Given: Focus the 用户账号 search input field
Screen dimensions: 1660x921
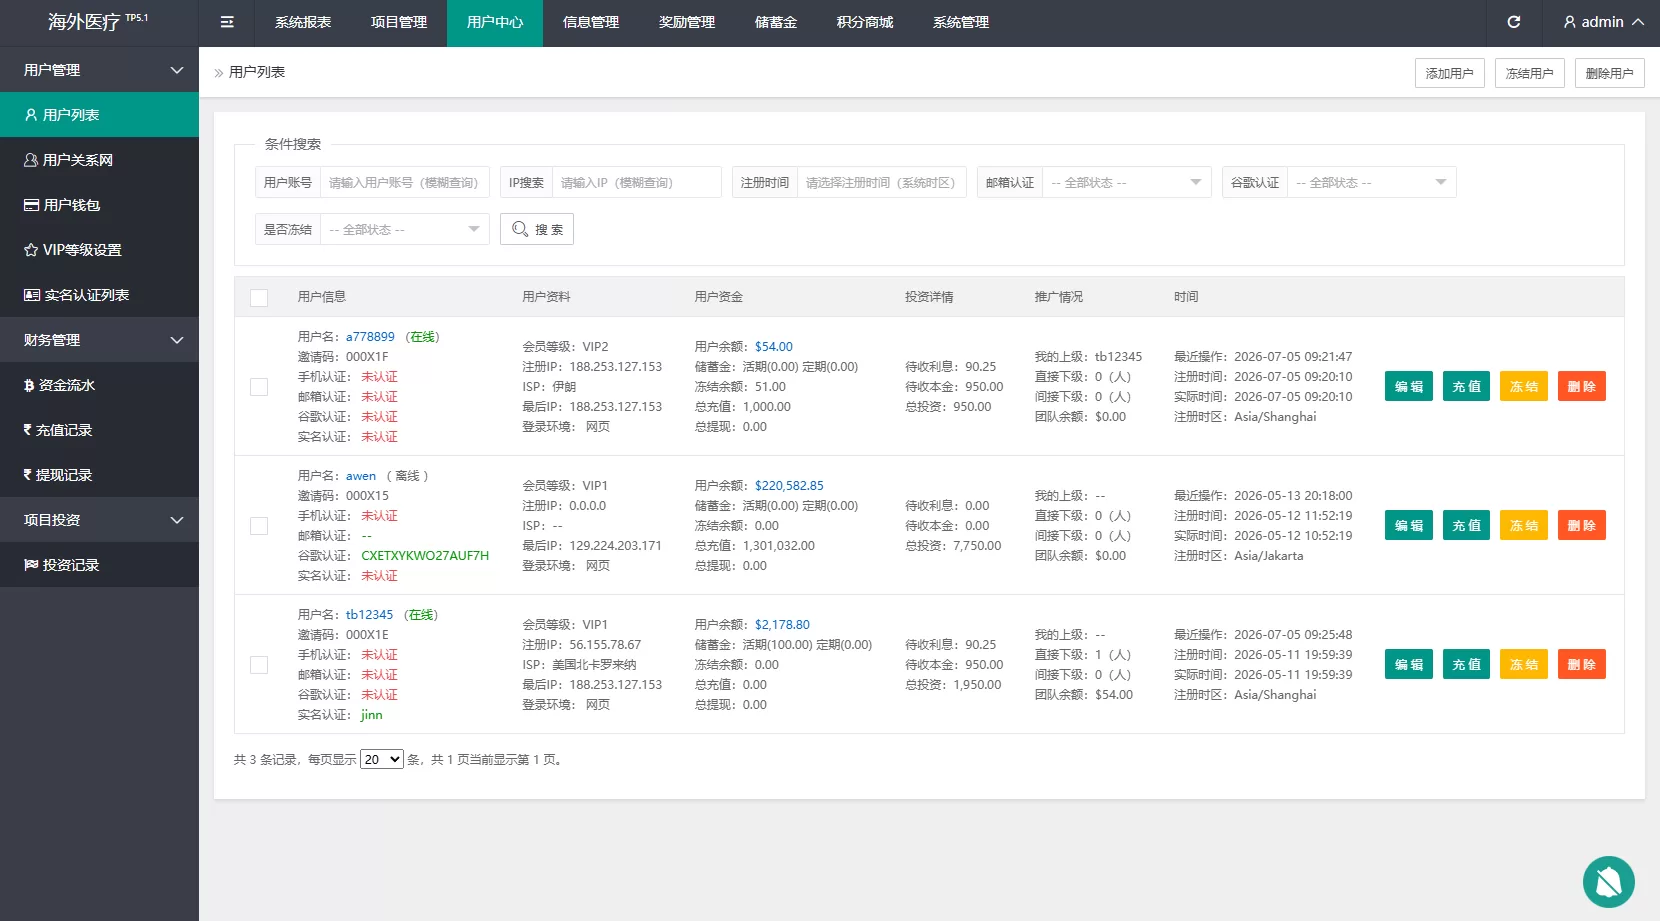Looking at the screenshot, I should pos(404,182).
